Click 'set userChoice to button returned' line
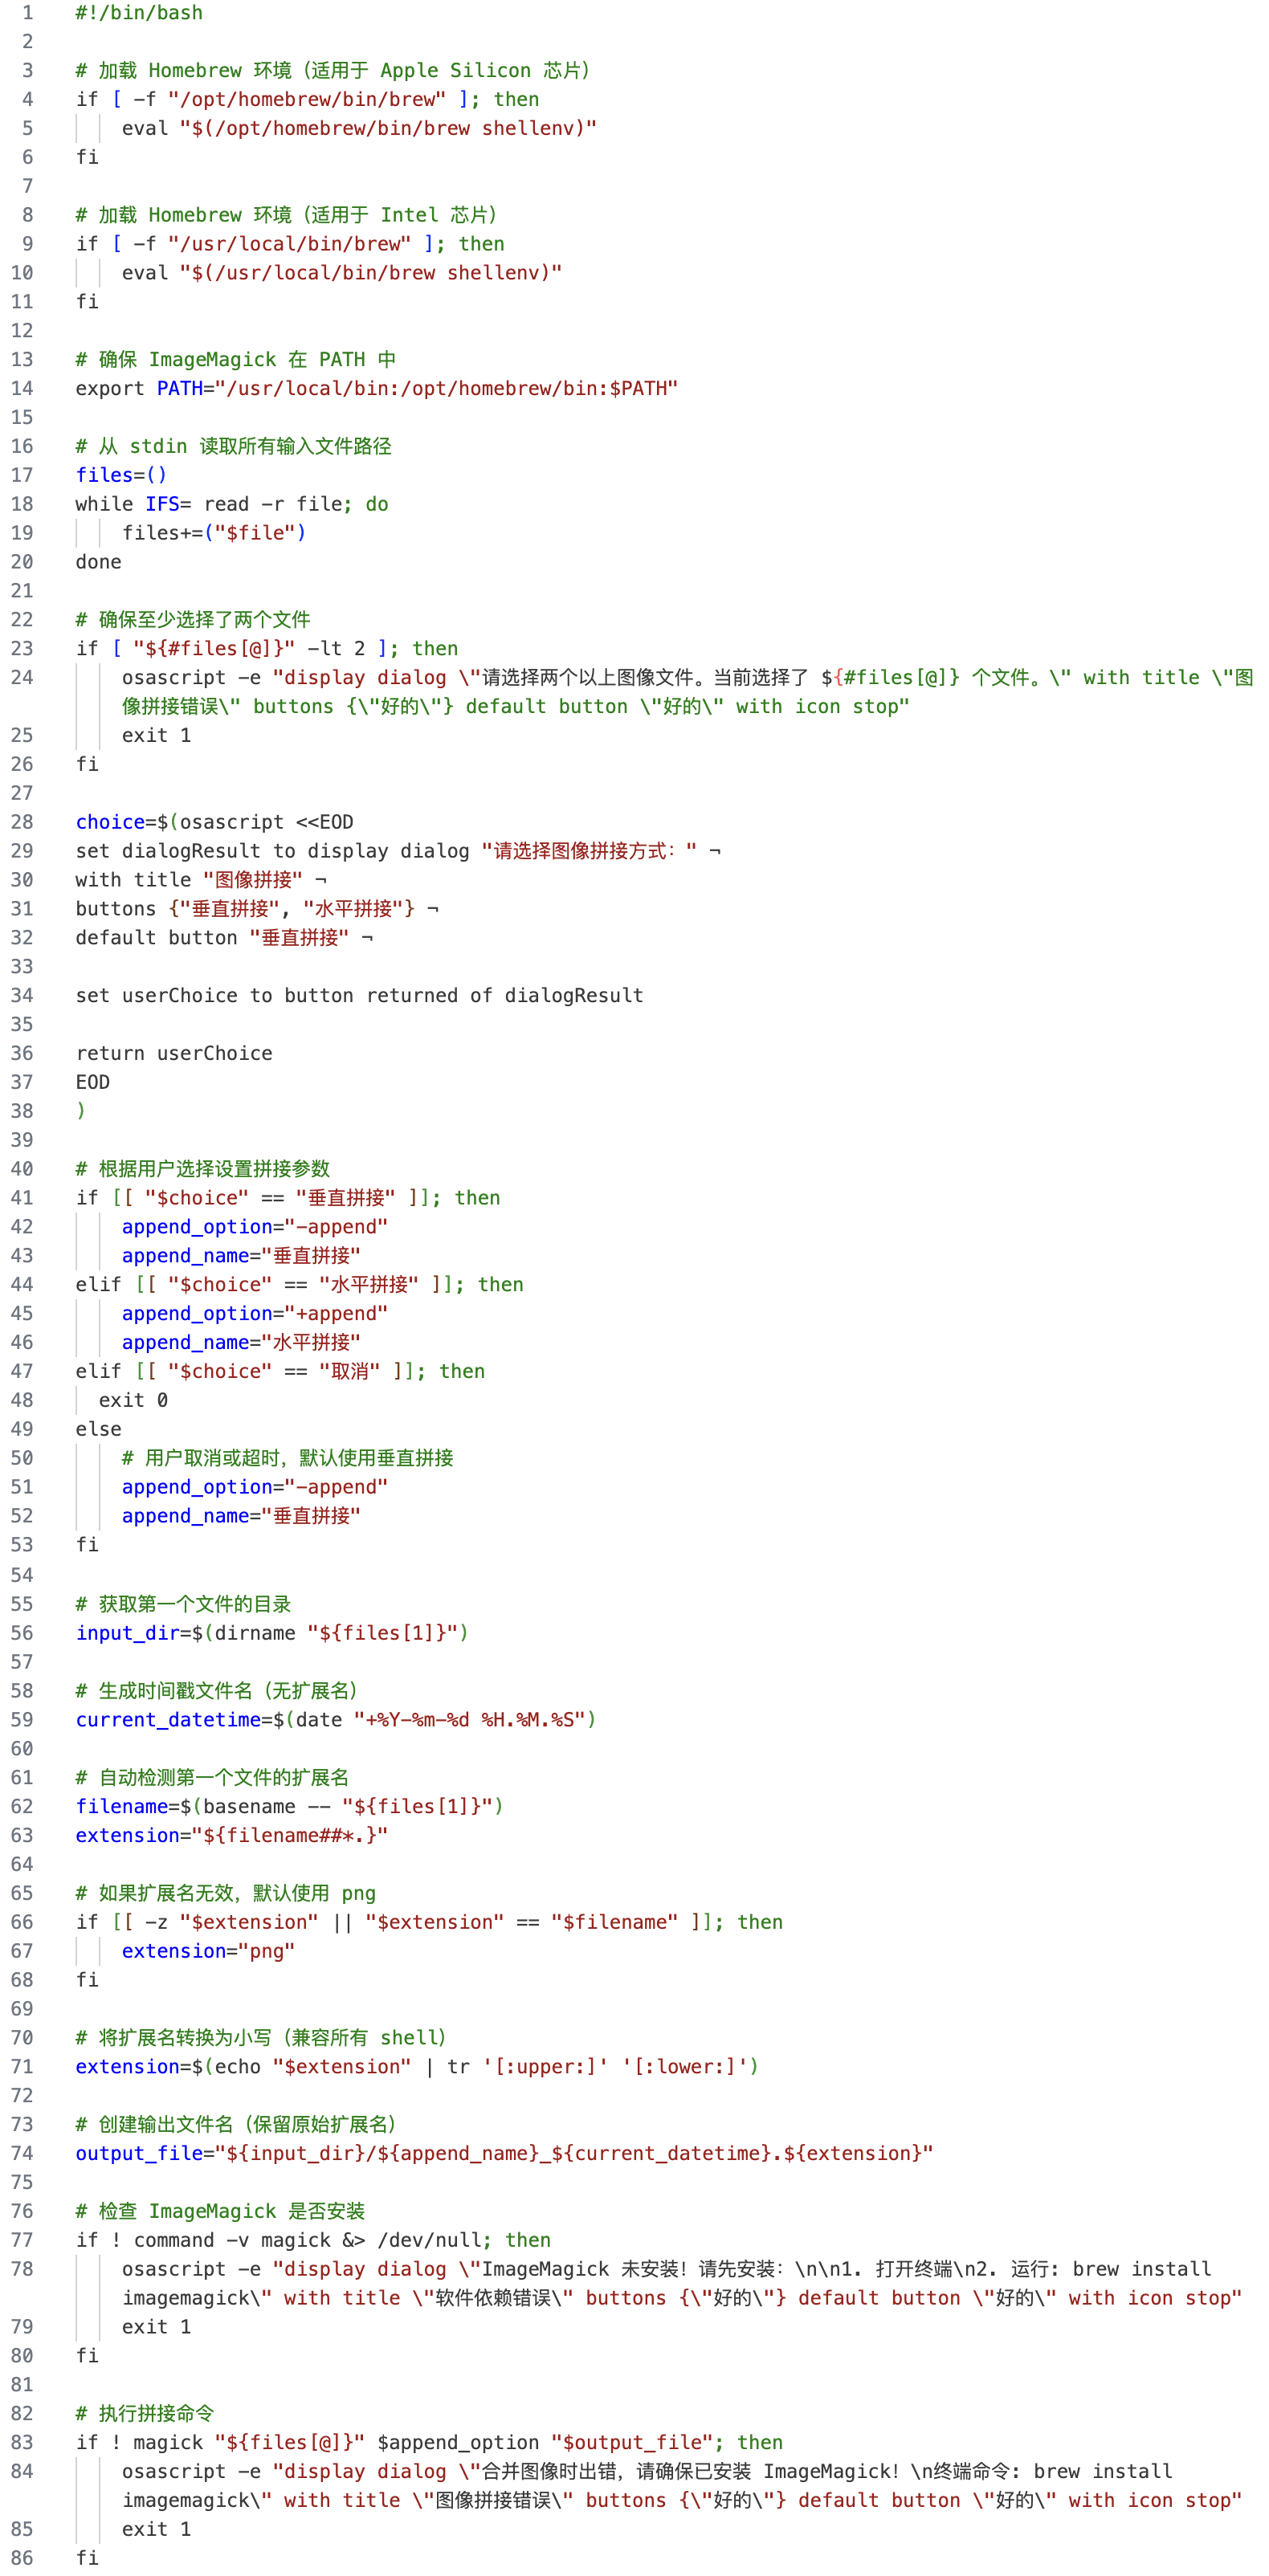This screenshot has height=2576, width=1269. pos(359,995)
